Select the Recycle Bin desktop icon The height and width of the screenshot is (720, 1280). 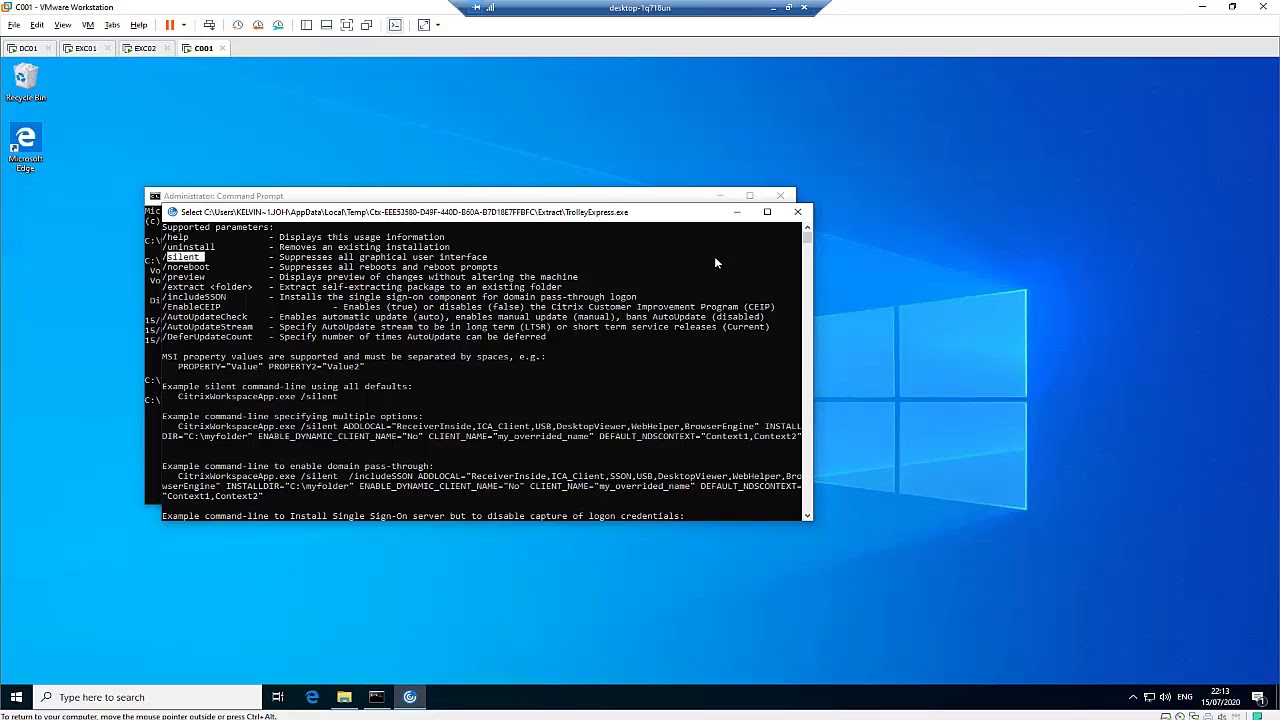[26, 83]
